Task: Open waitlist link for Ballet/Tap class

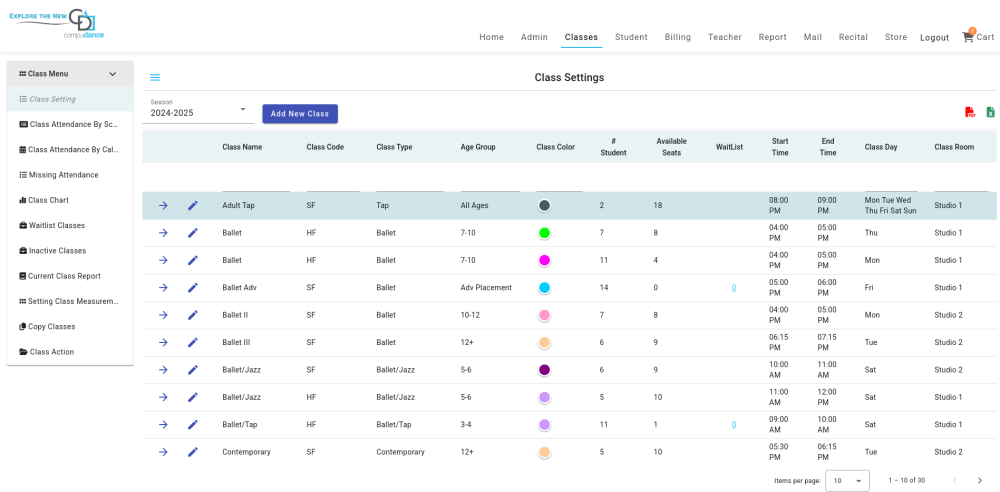Action: tap(733, 425)
